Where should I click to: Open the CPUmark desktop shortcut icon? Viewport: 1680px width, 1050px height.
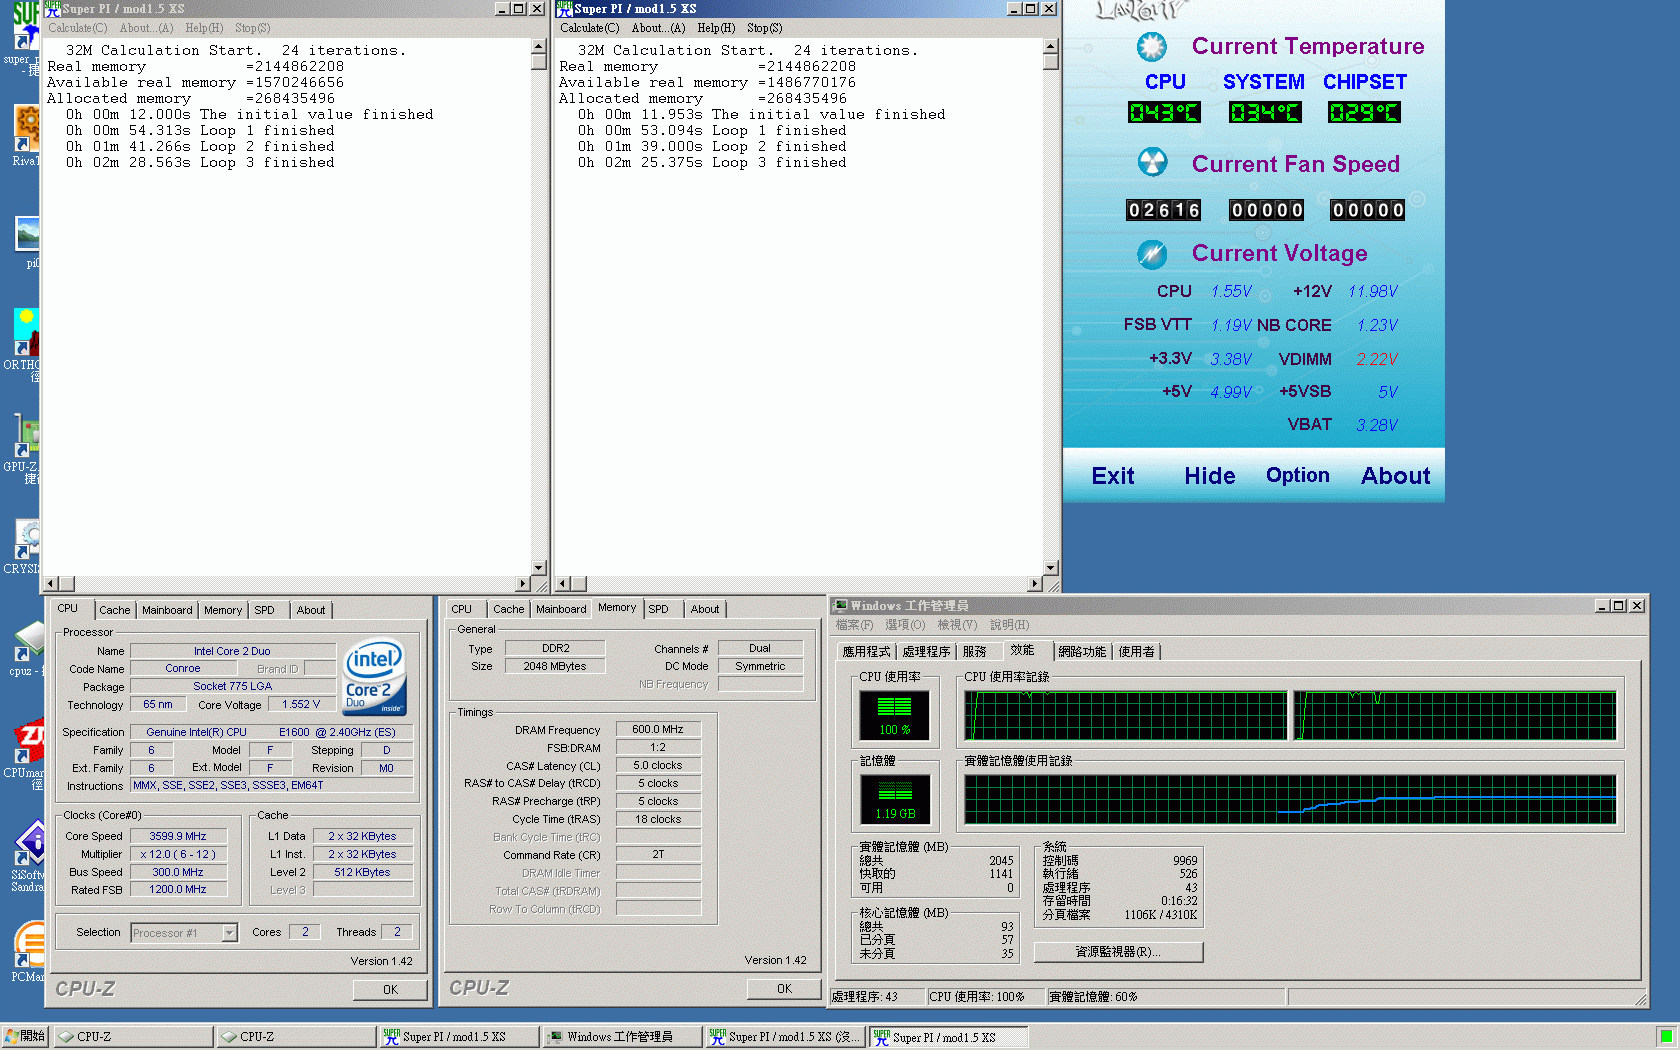point(26,742)
